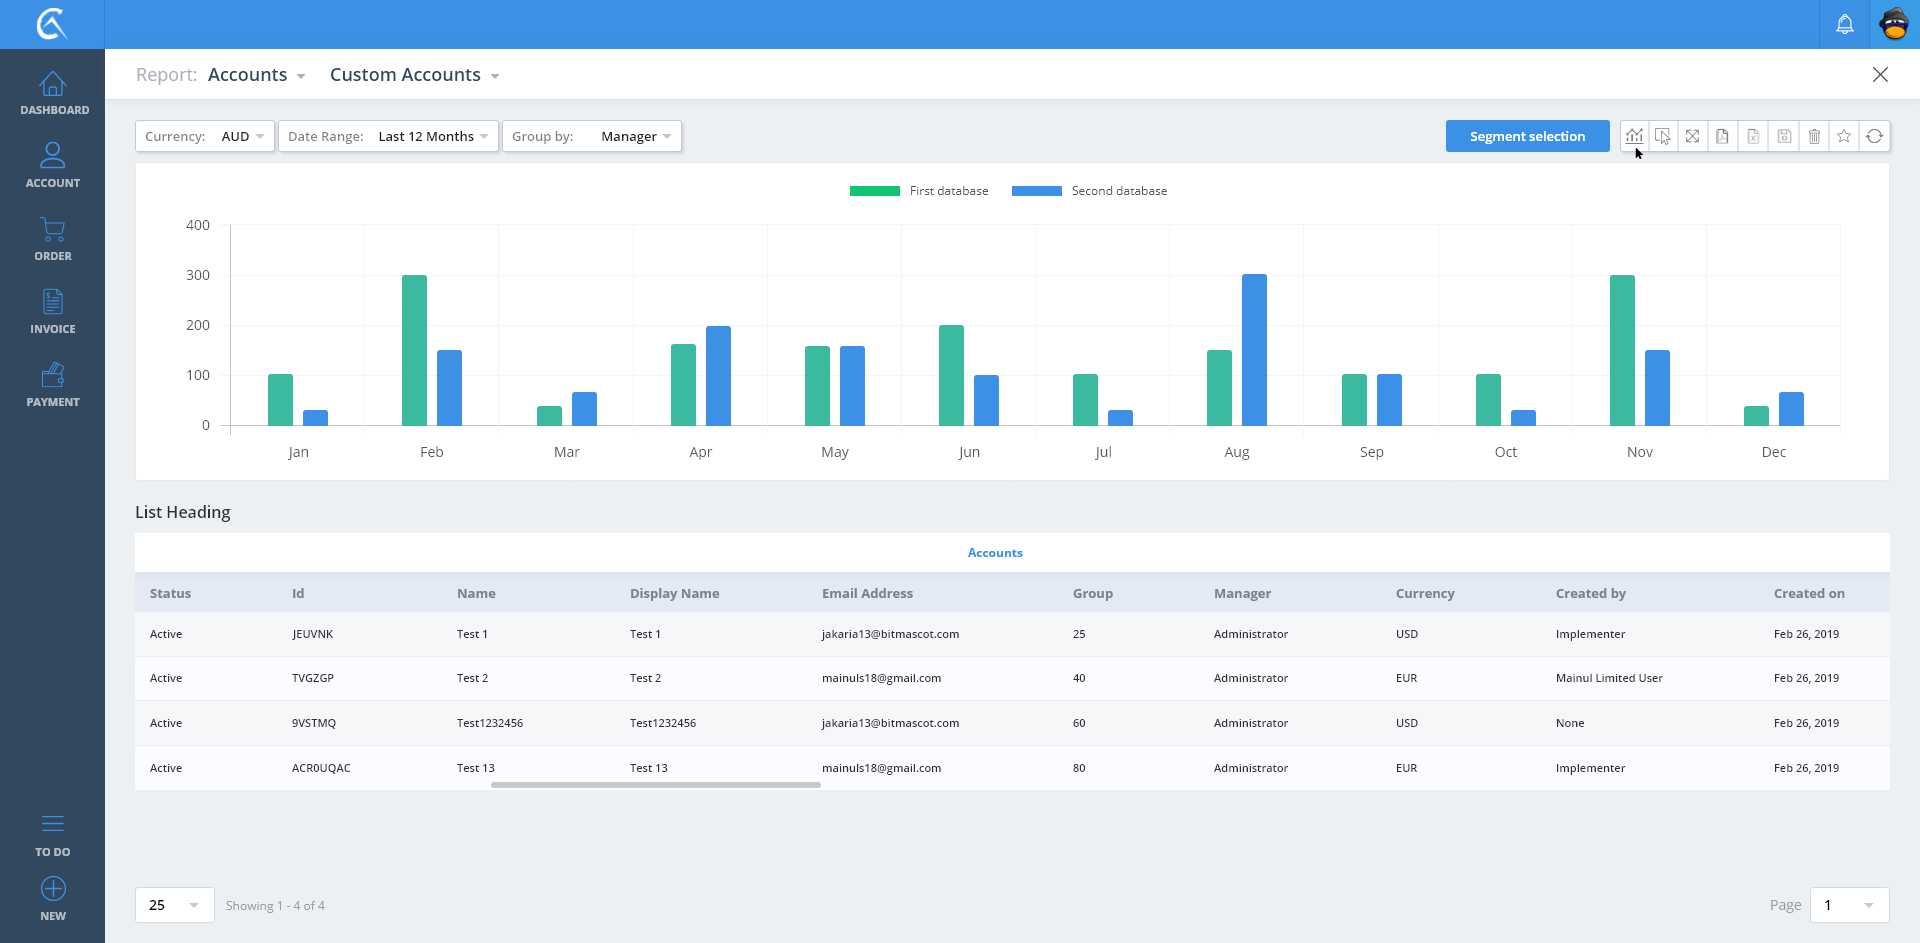Expand Date Range Last 12 Months
1920x943 pixels.
pyautogui.click(x=388, y=136)
